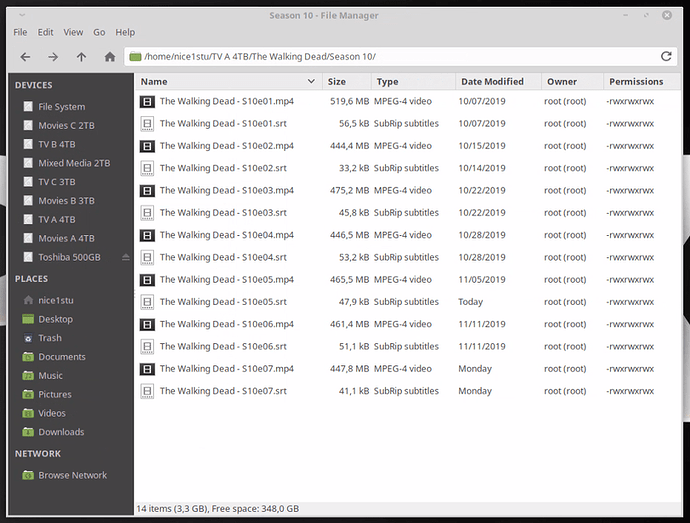
Task: Click the File System drive icon
Action: 28,107
